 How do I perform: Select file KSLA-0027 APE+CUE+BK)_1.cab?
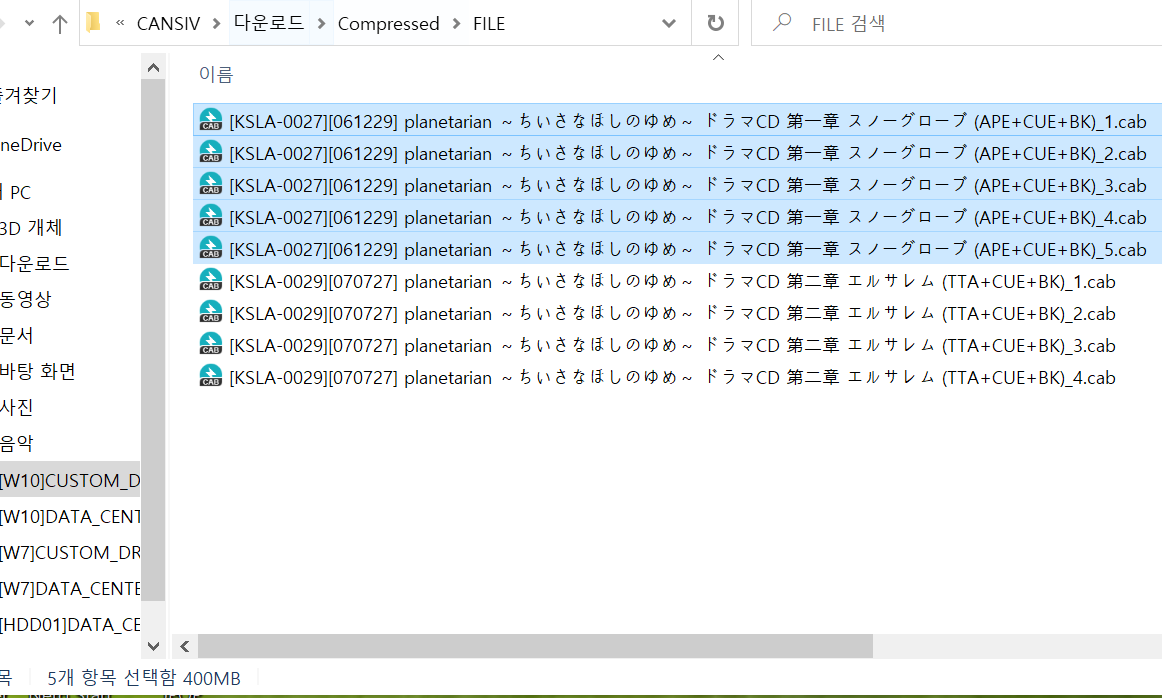tap(677, 120)
